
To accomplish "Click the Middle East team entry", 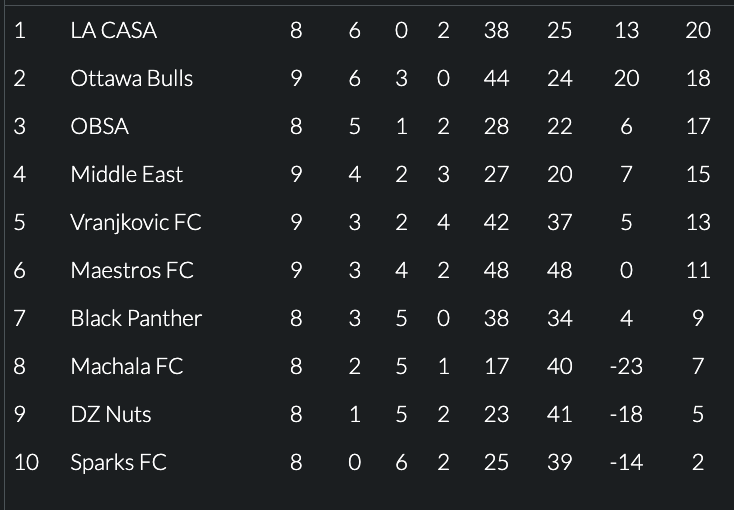I will [126, 174].
